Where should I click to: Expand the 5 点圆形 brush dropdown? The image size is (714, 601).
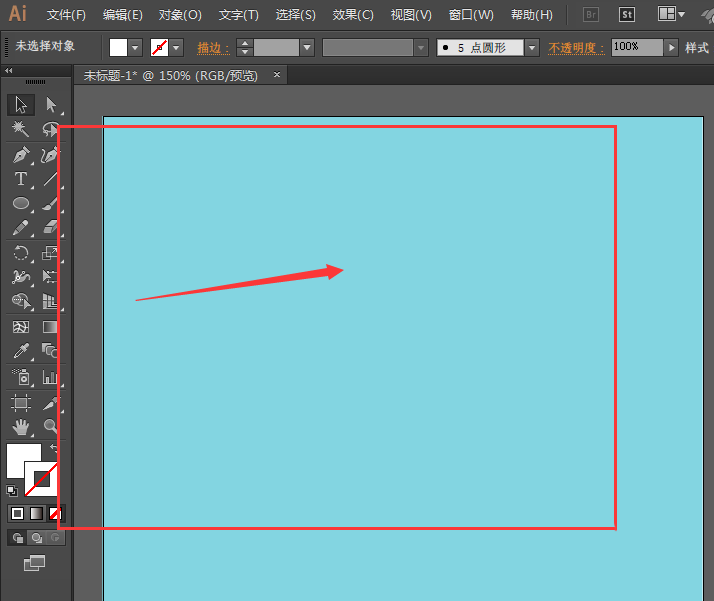click(531, 47)
